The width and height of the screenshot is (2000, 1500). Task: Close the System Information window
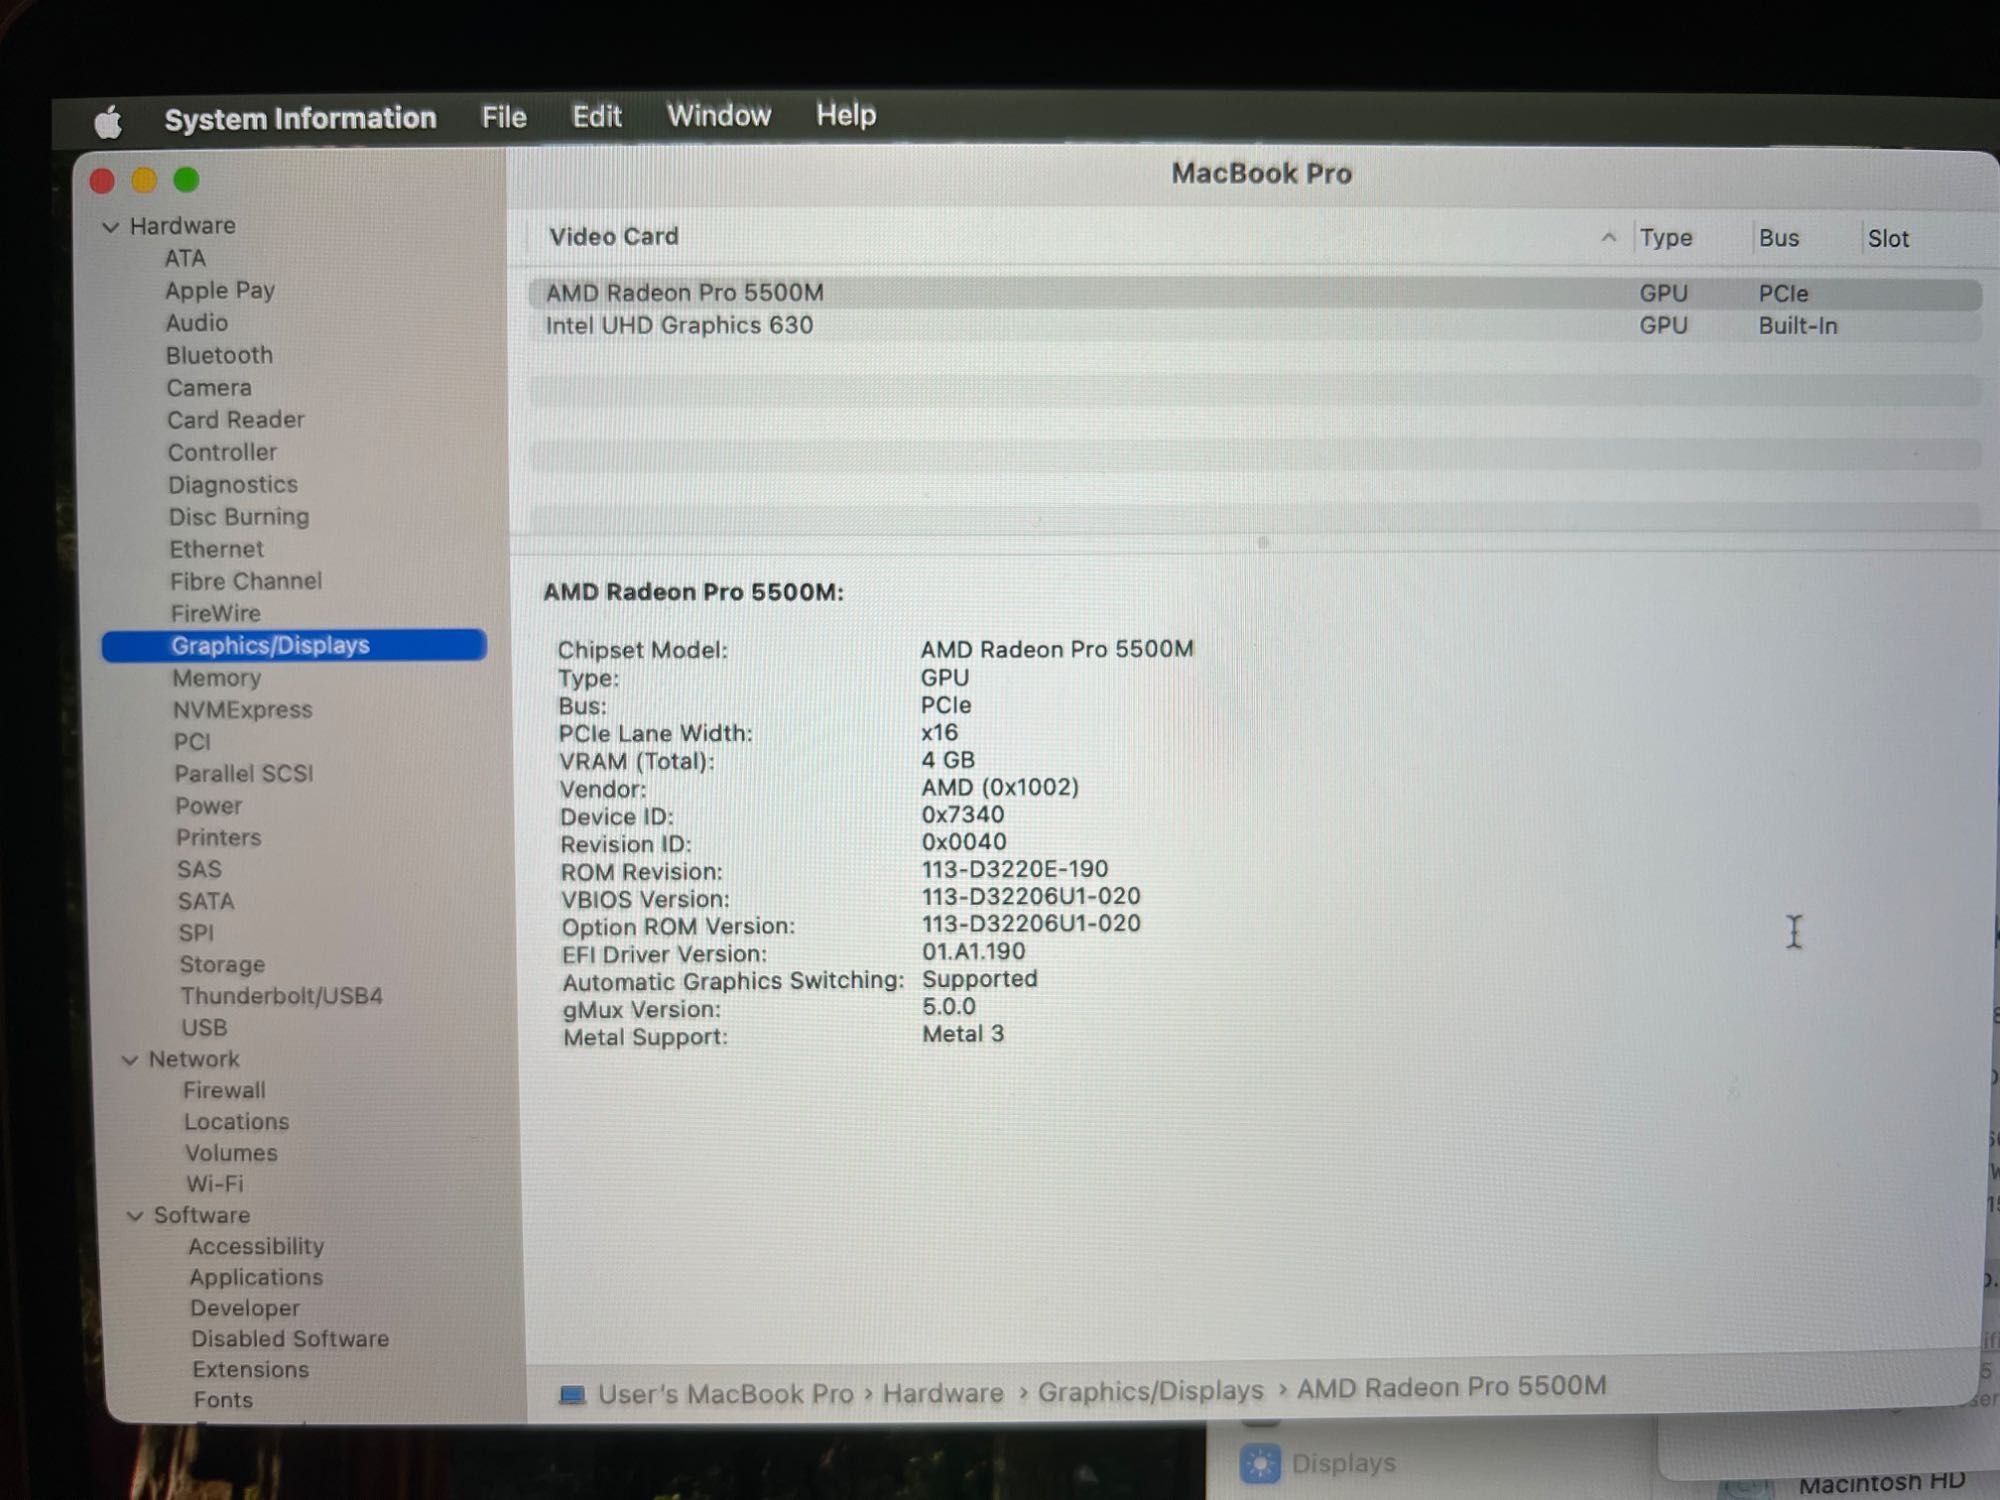(x=101, y=181)
